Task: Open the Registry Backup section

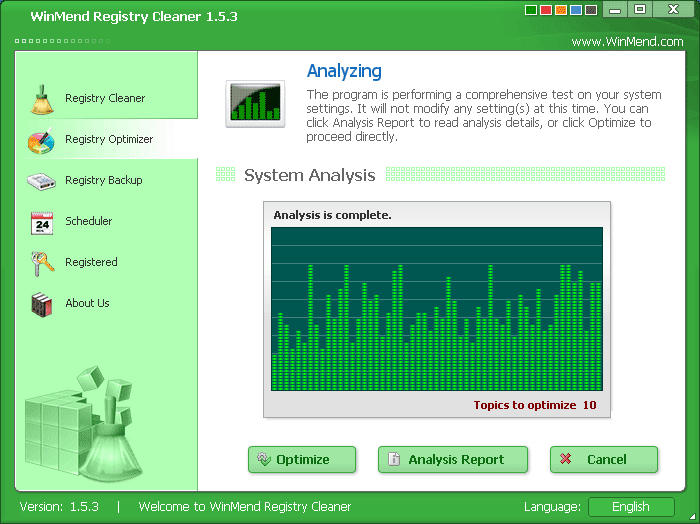Action: click(107, 180)
